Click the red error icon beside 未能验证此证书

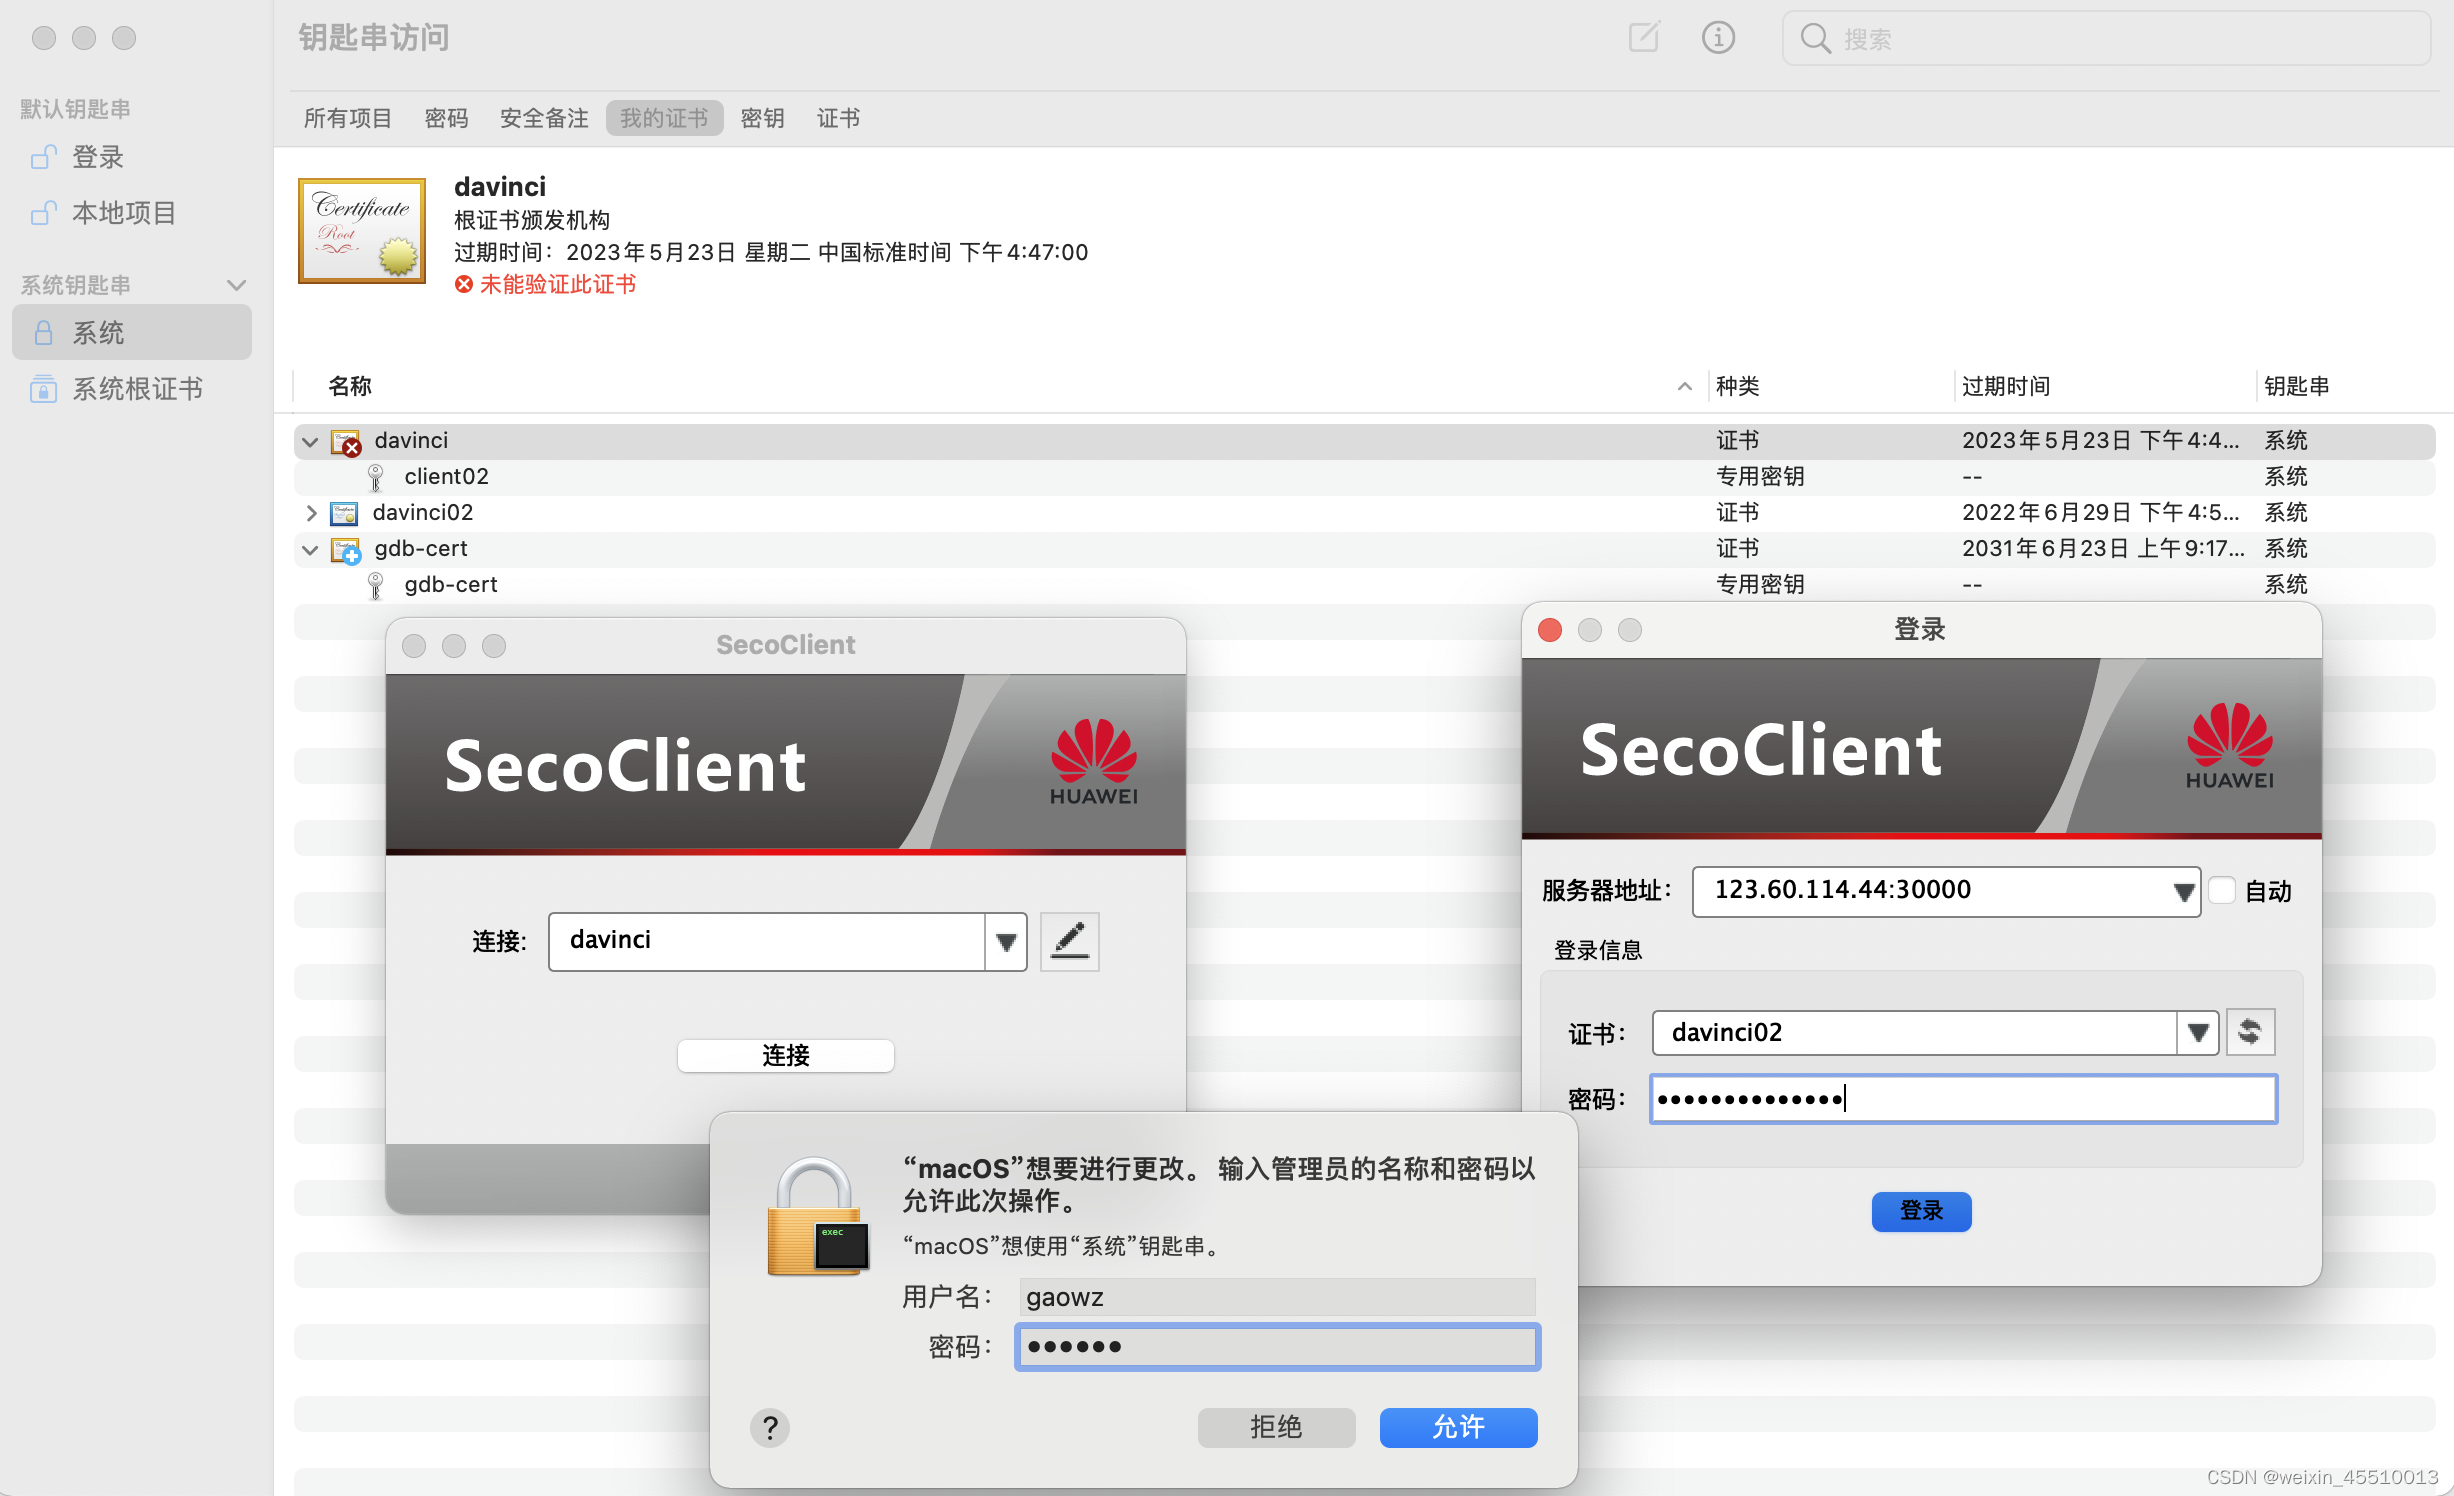click(x=464, y=285)
